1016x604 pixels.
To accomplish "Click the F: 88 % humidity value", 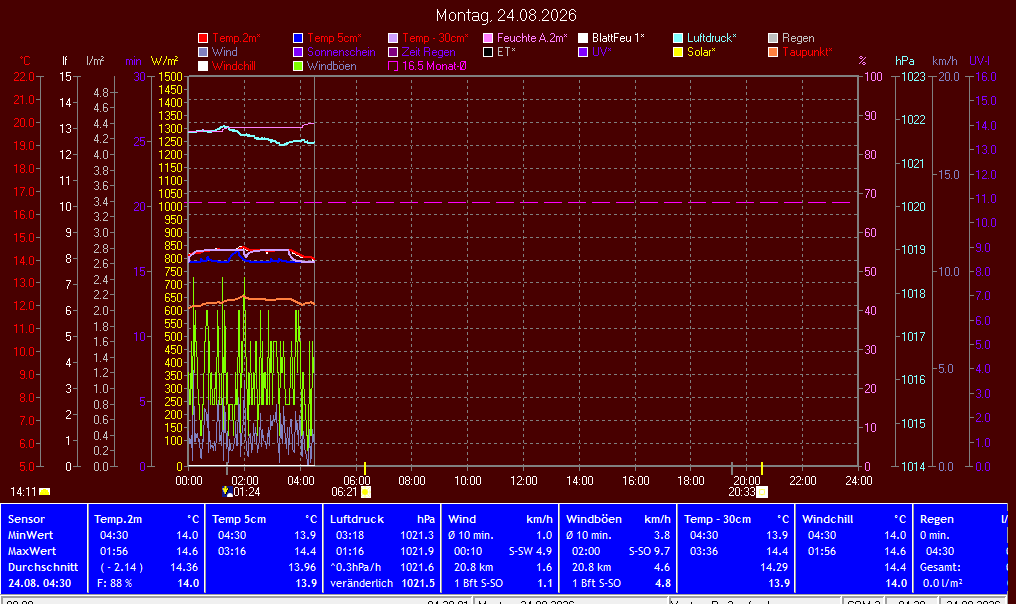I will 115,583.
